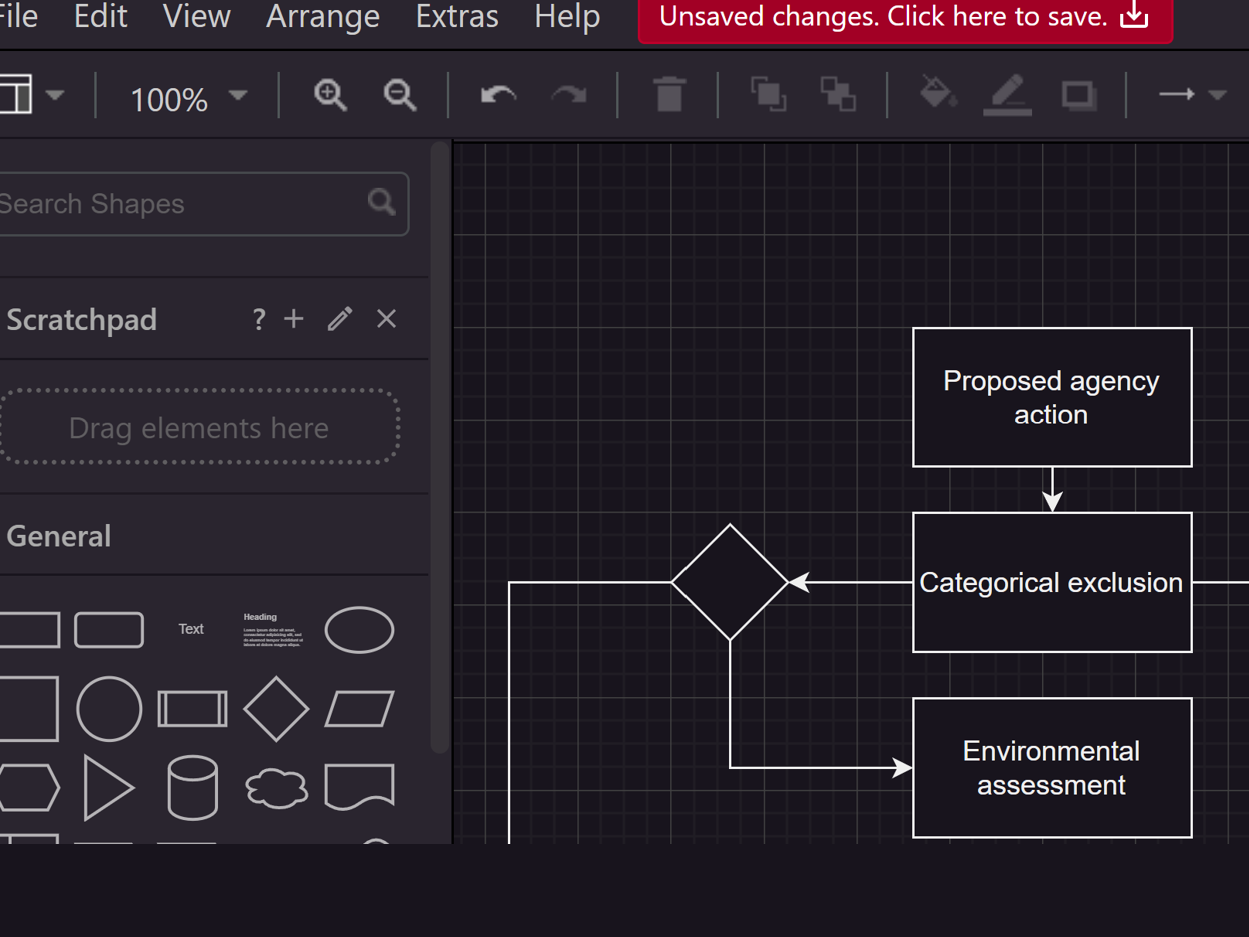Collapse the General shapes section
Screen dimensions: 1249x937
(x=59, y=536)
